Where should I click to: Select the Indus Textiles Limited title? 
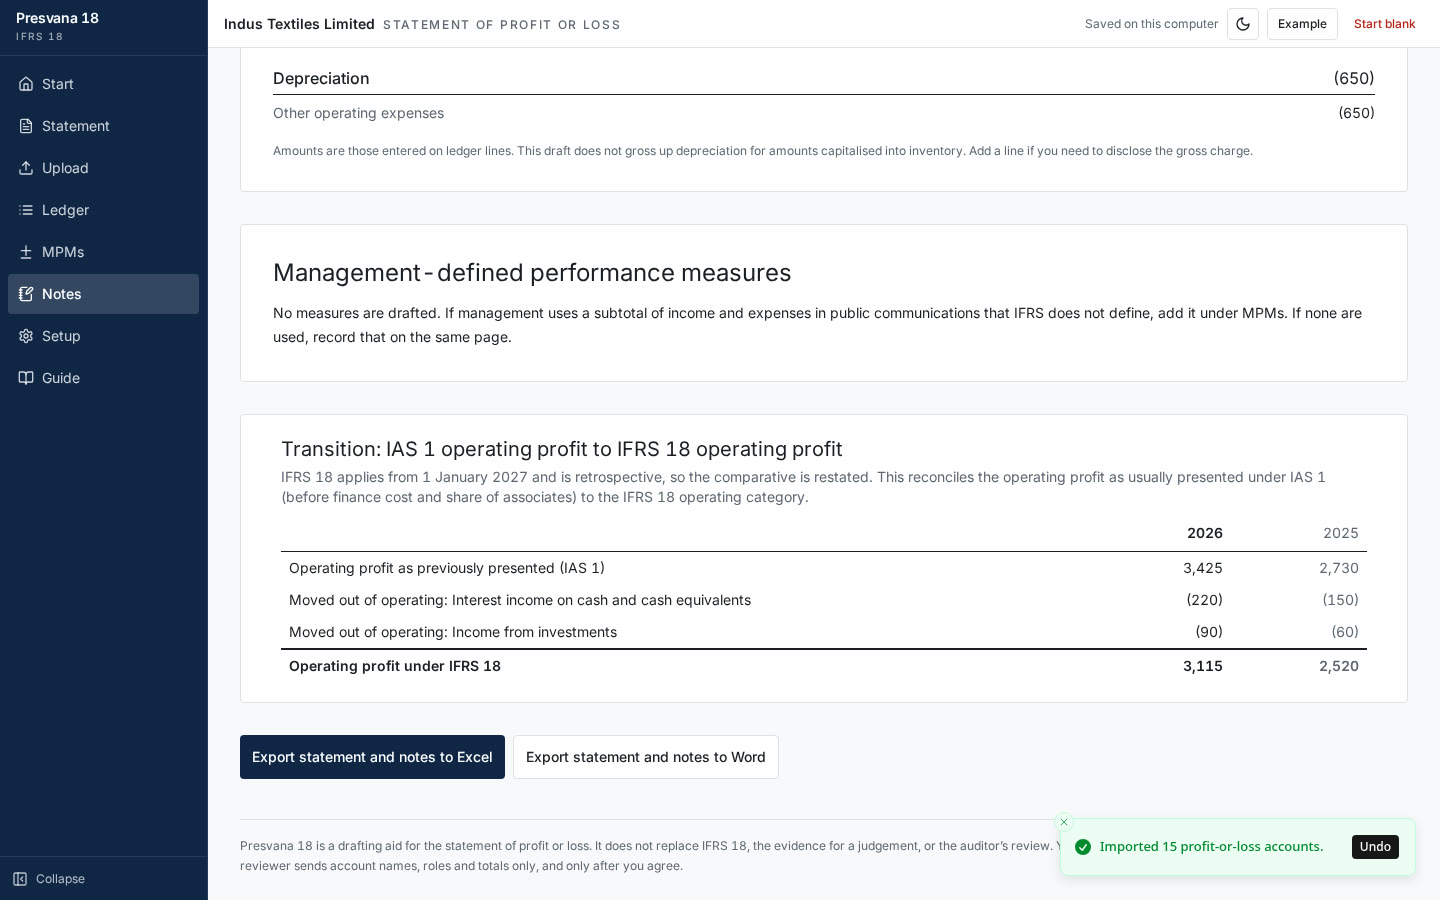tap(299, 24)
